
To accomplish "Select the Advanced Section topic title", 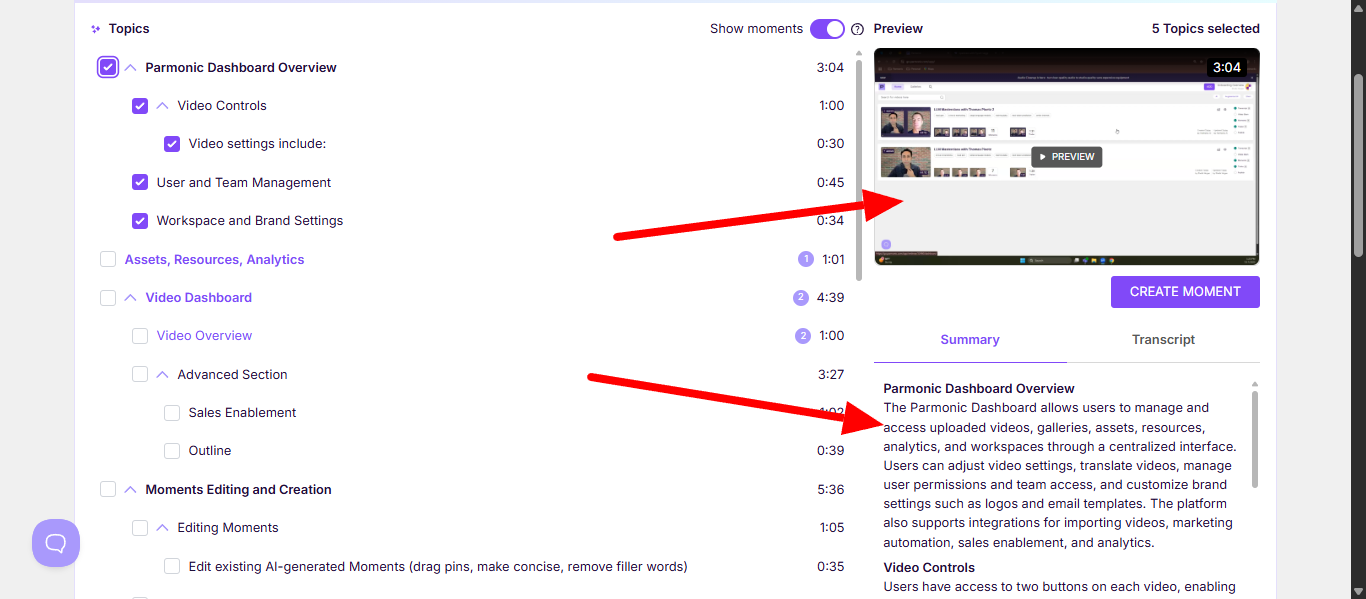I will 232,374.
